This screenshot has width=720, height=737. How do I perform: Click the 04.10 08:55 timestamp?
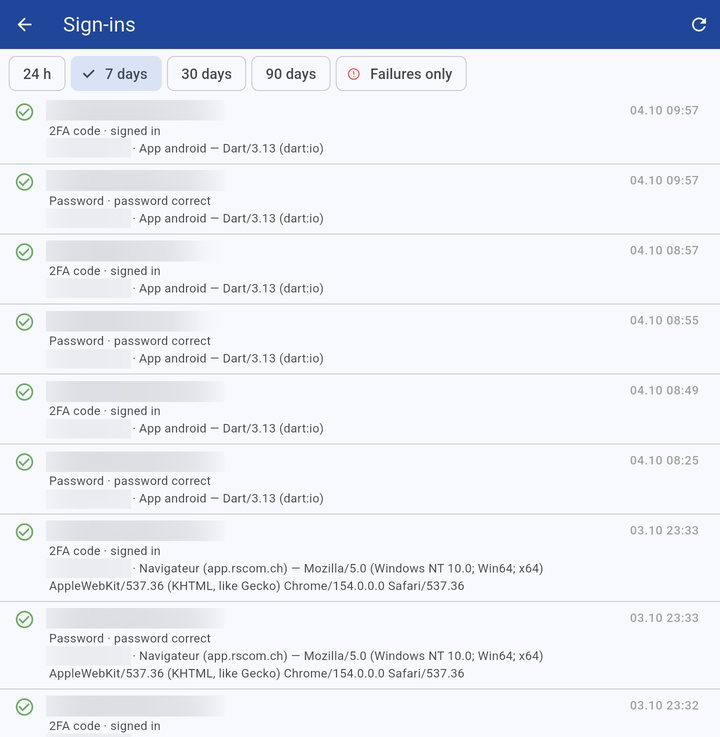tap(664, 320)
